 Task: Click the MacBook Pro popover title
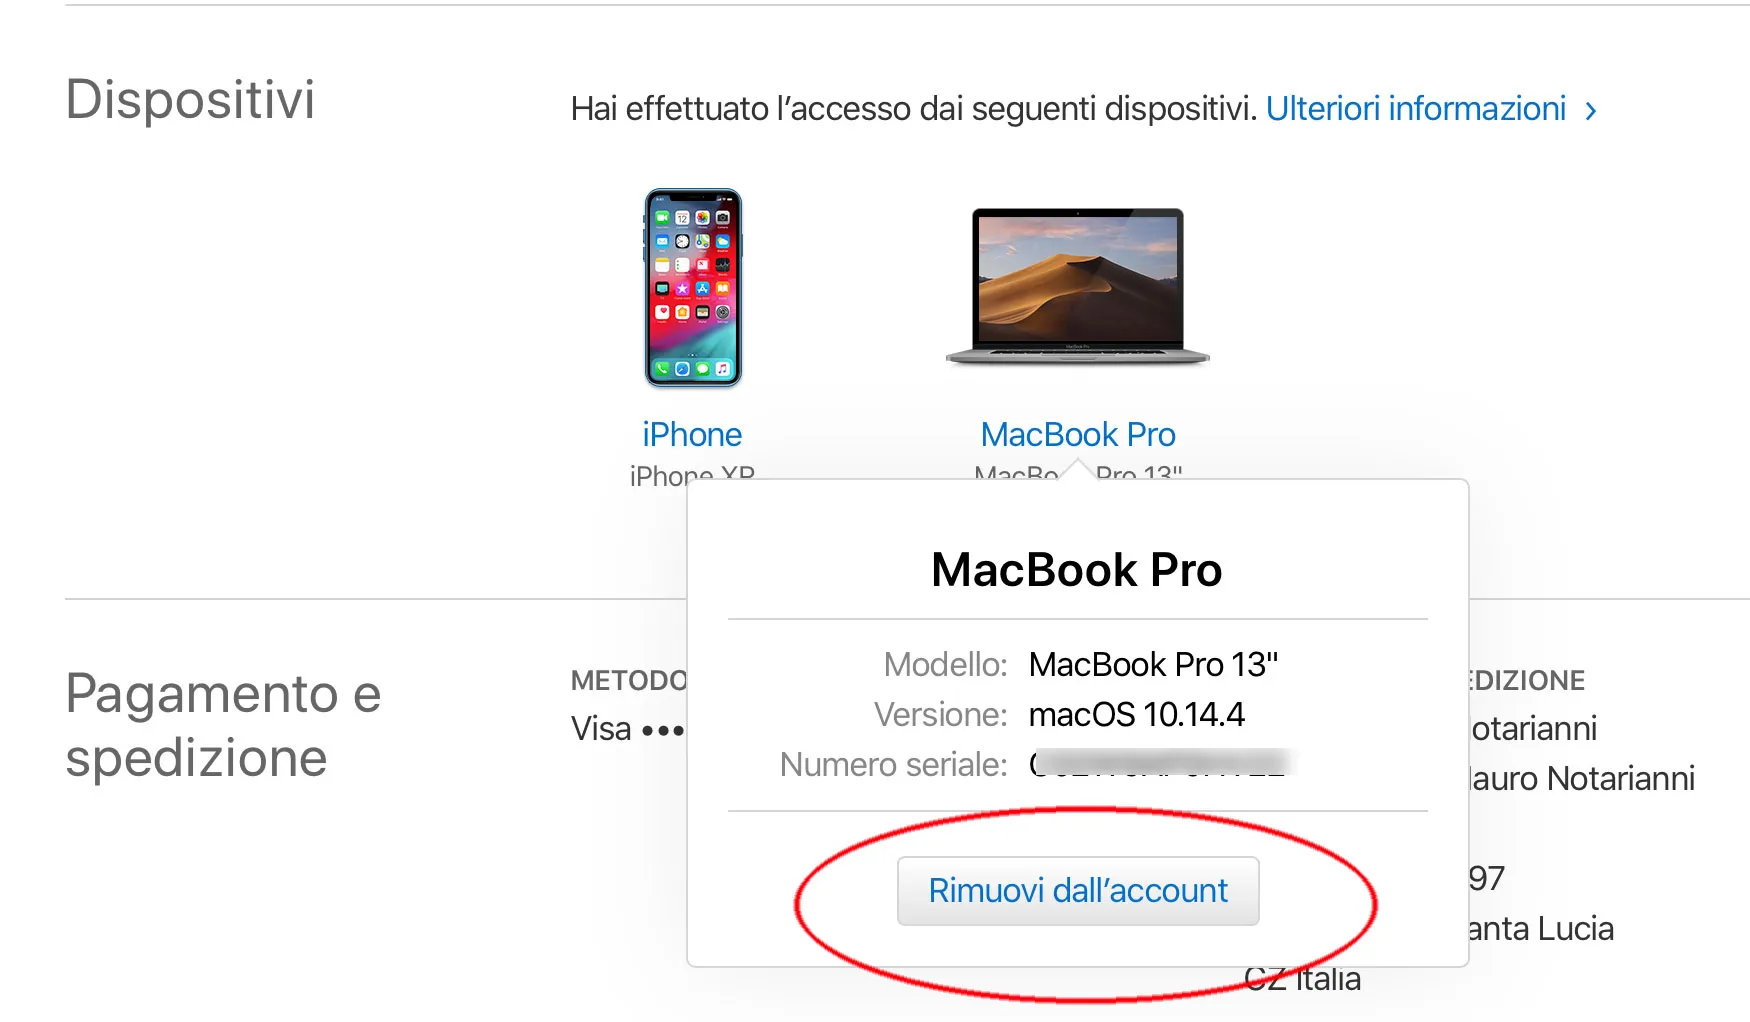(1077, 570)
